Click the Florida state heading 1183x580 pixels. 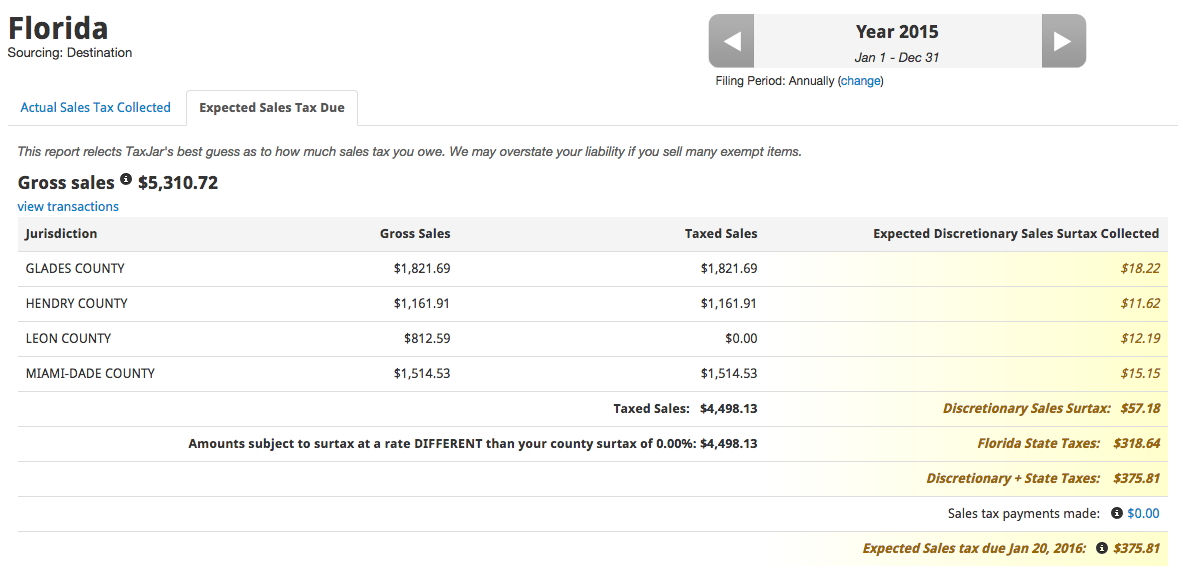58,29
